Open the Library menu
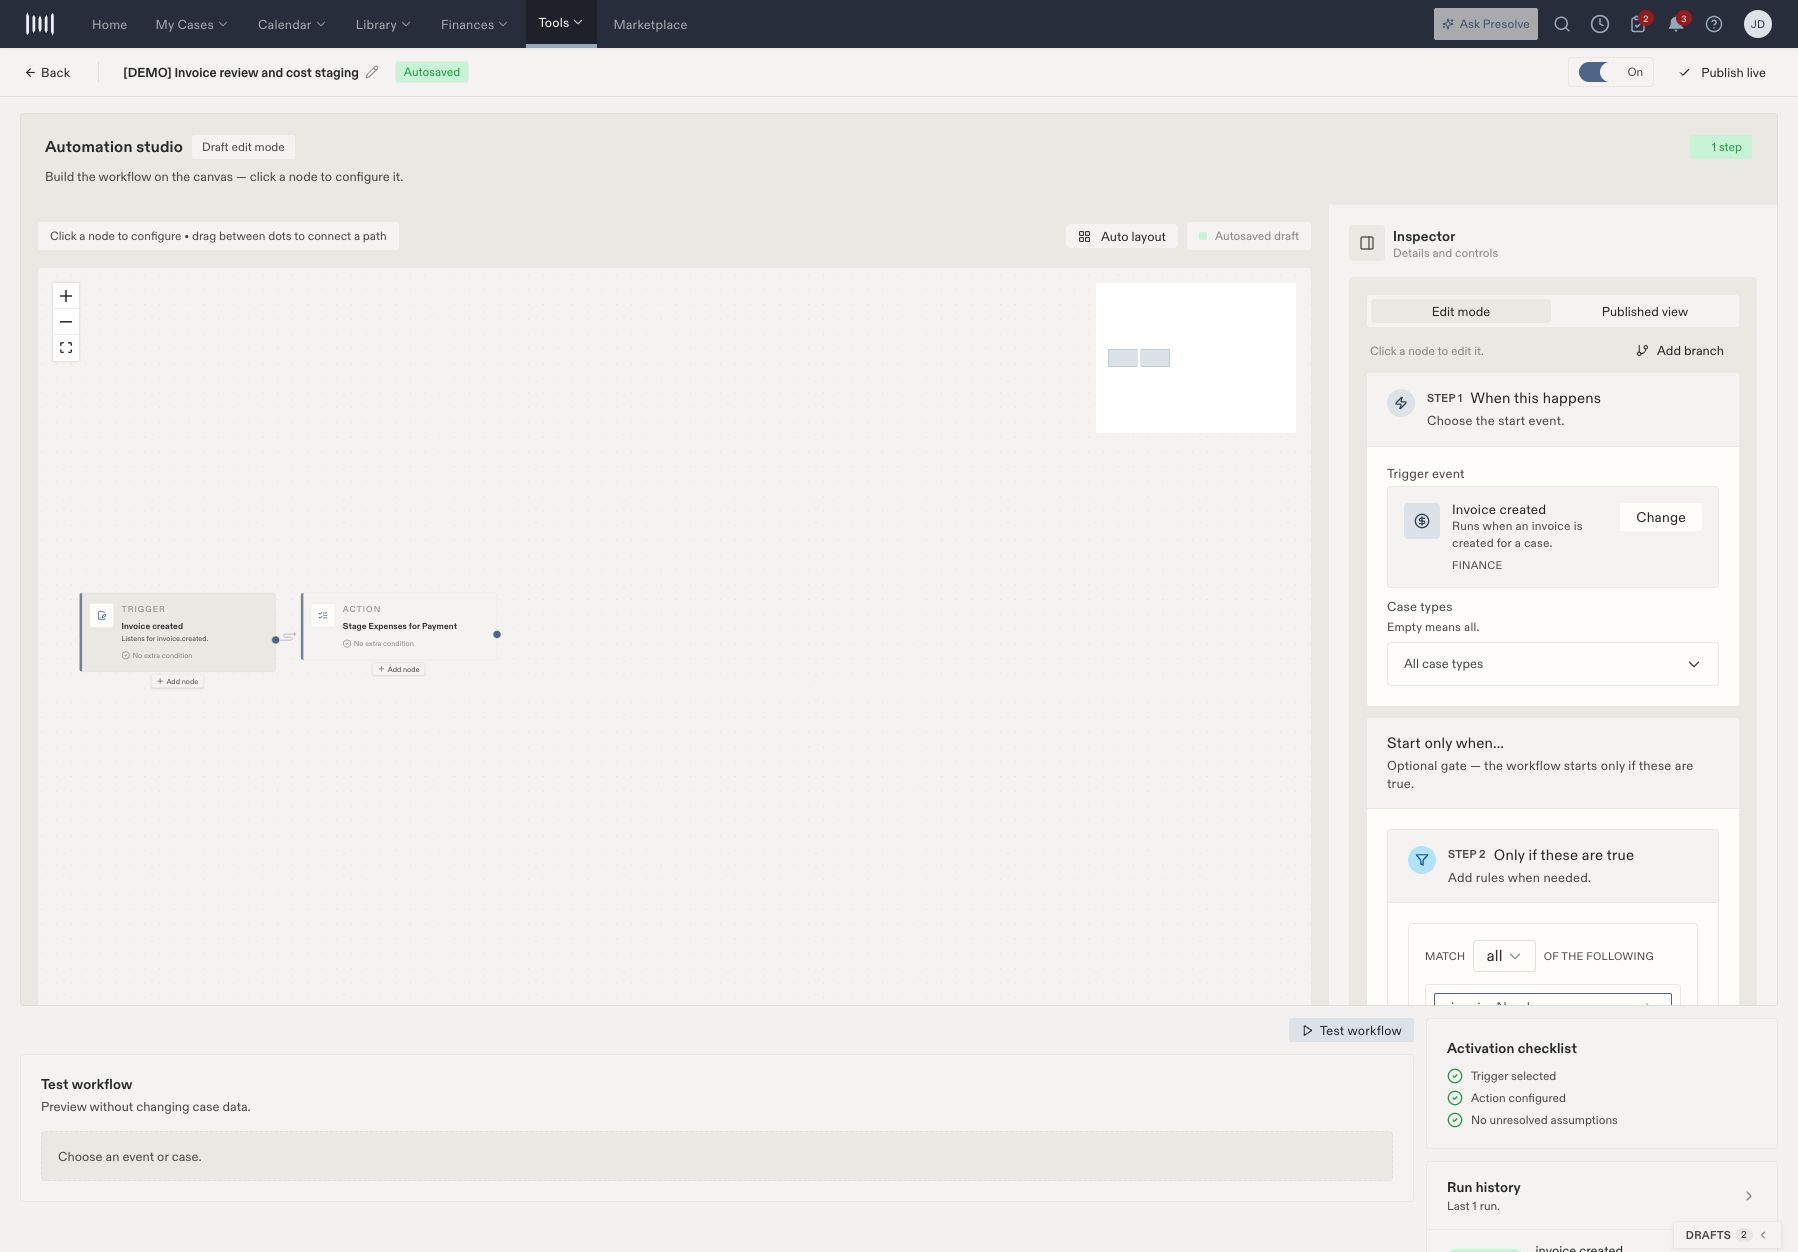 pyautogui.click(x=383, y=24)
